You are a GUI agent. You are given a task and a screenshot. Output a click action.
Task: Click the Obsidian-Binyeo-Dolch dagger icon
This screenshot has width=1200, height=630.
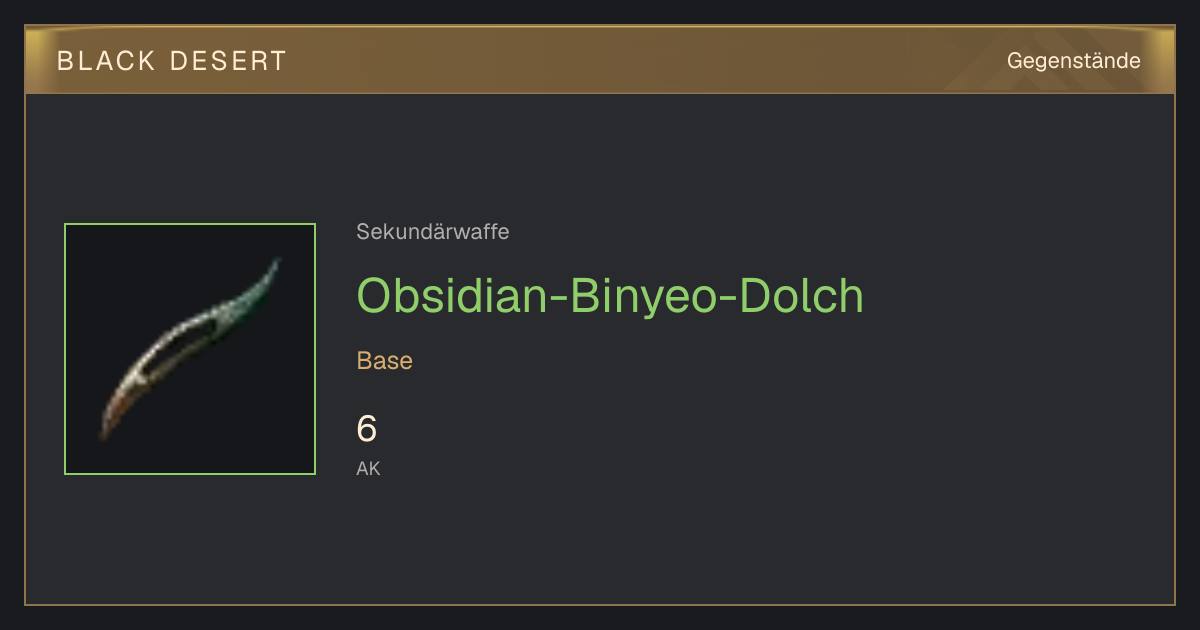(190, 349)
